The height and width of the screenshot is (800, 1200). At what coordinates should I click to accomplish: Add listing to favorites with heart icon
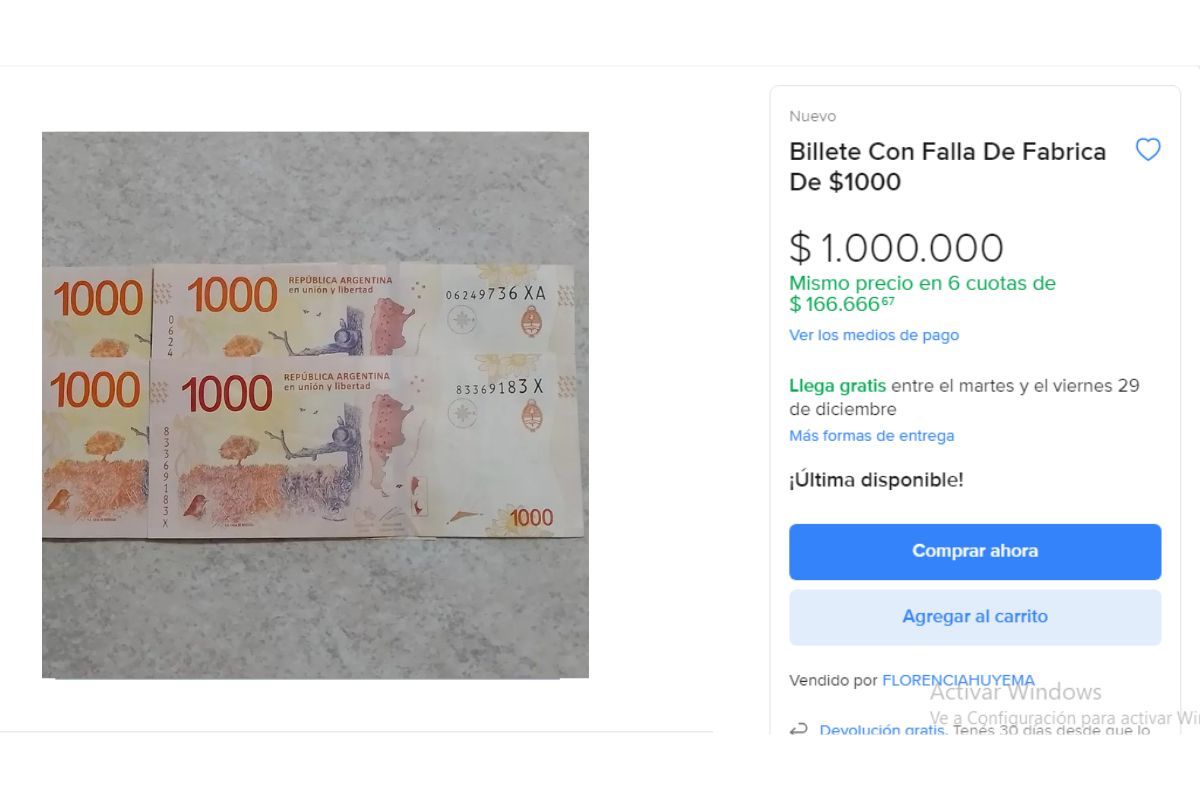1148,150
